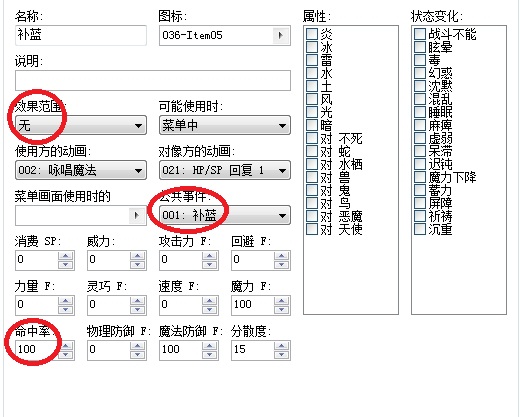Check the 炎 attribute checkbox
Screen dimensions: 520x417
(x=312, y=34)
